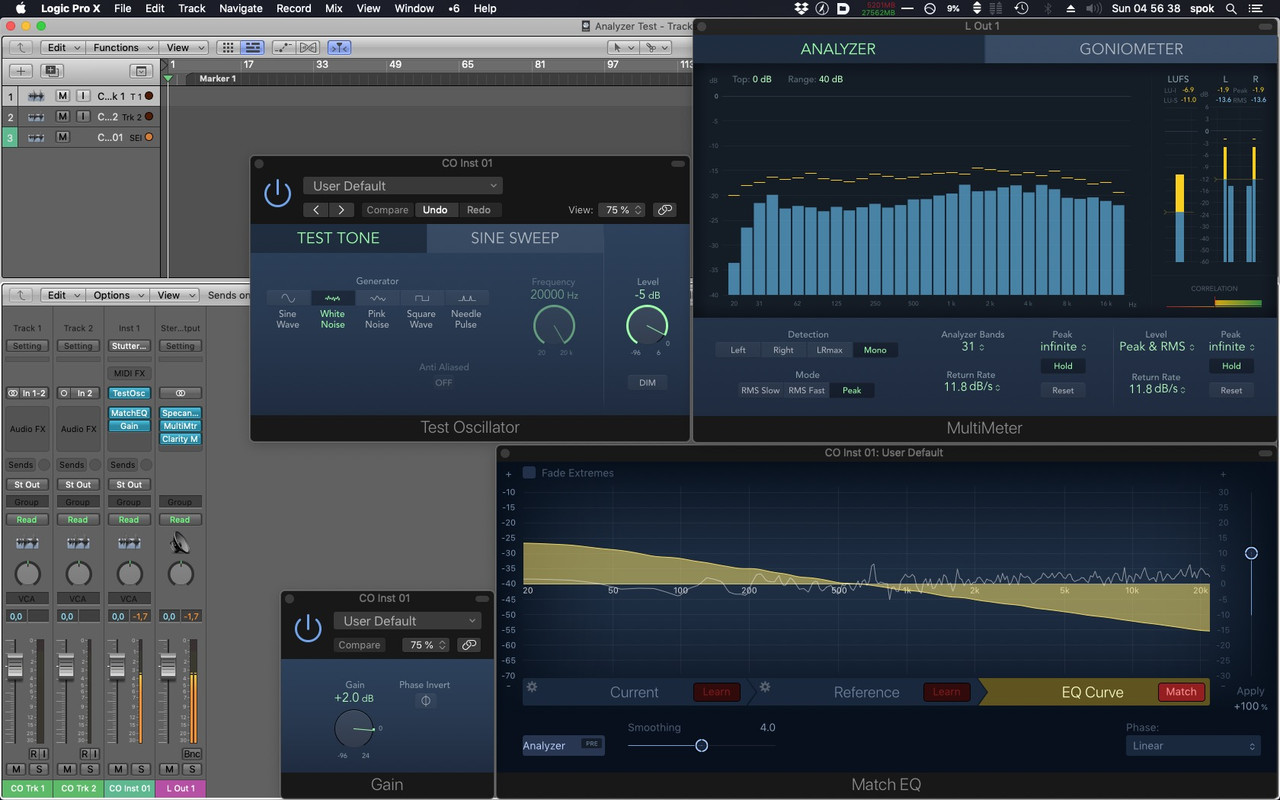This screenshot has width=1280, height=800.
Task: Select the Square Wave generator
Action: 420,297
